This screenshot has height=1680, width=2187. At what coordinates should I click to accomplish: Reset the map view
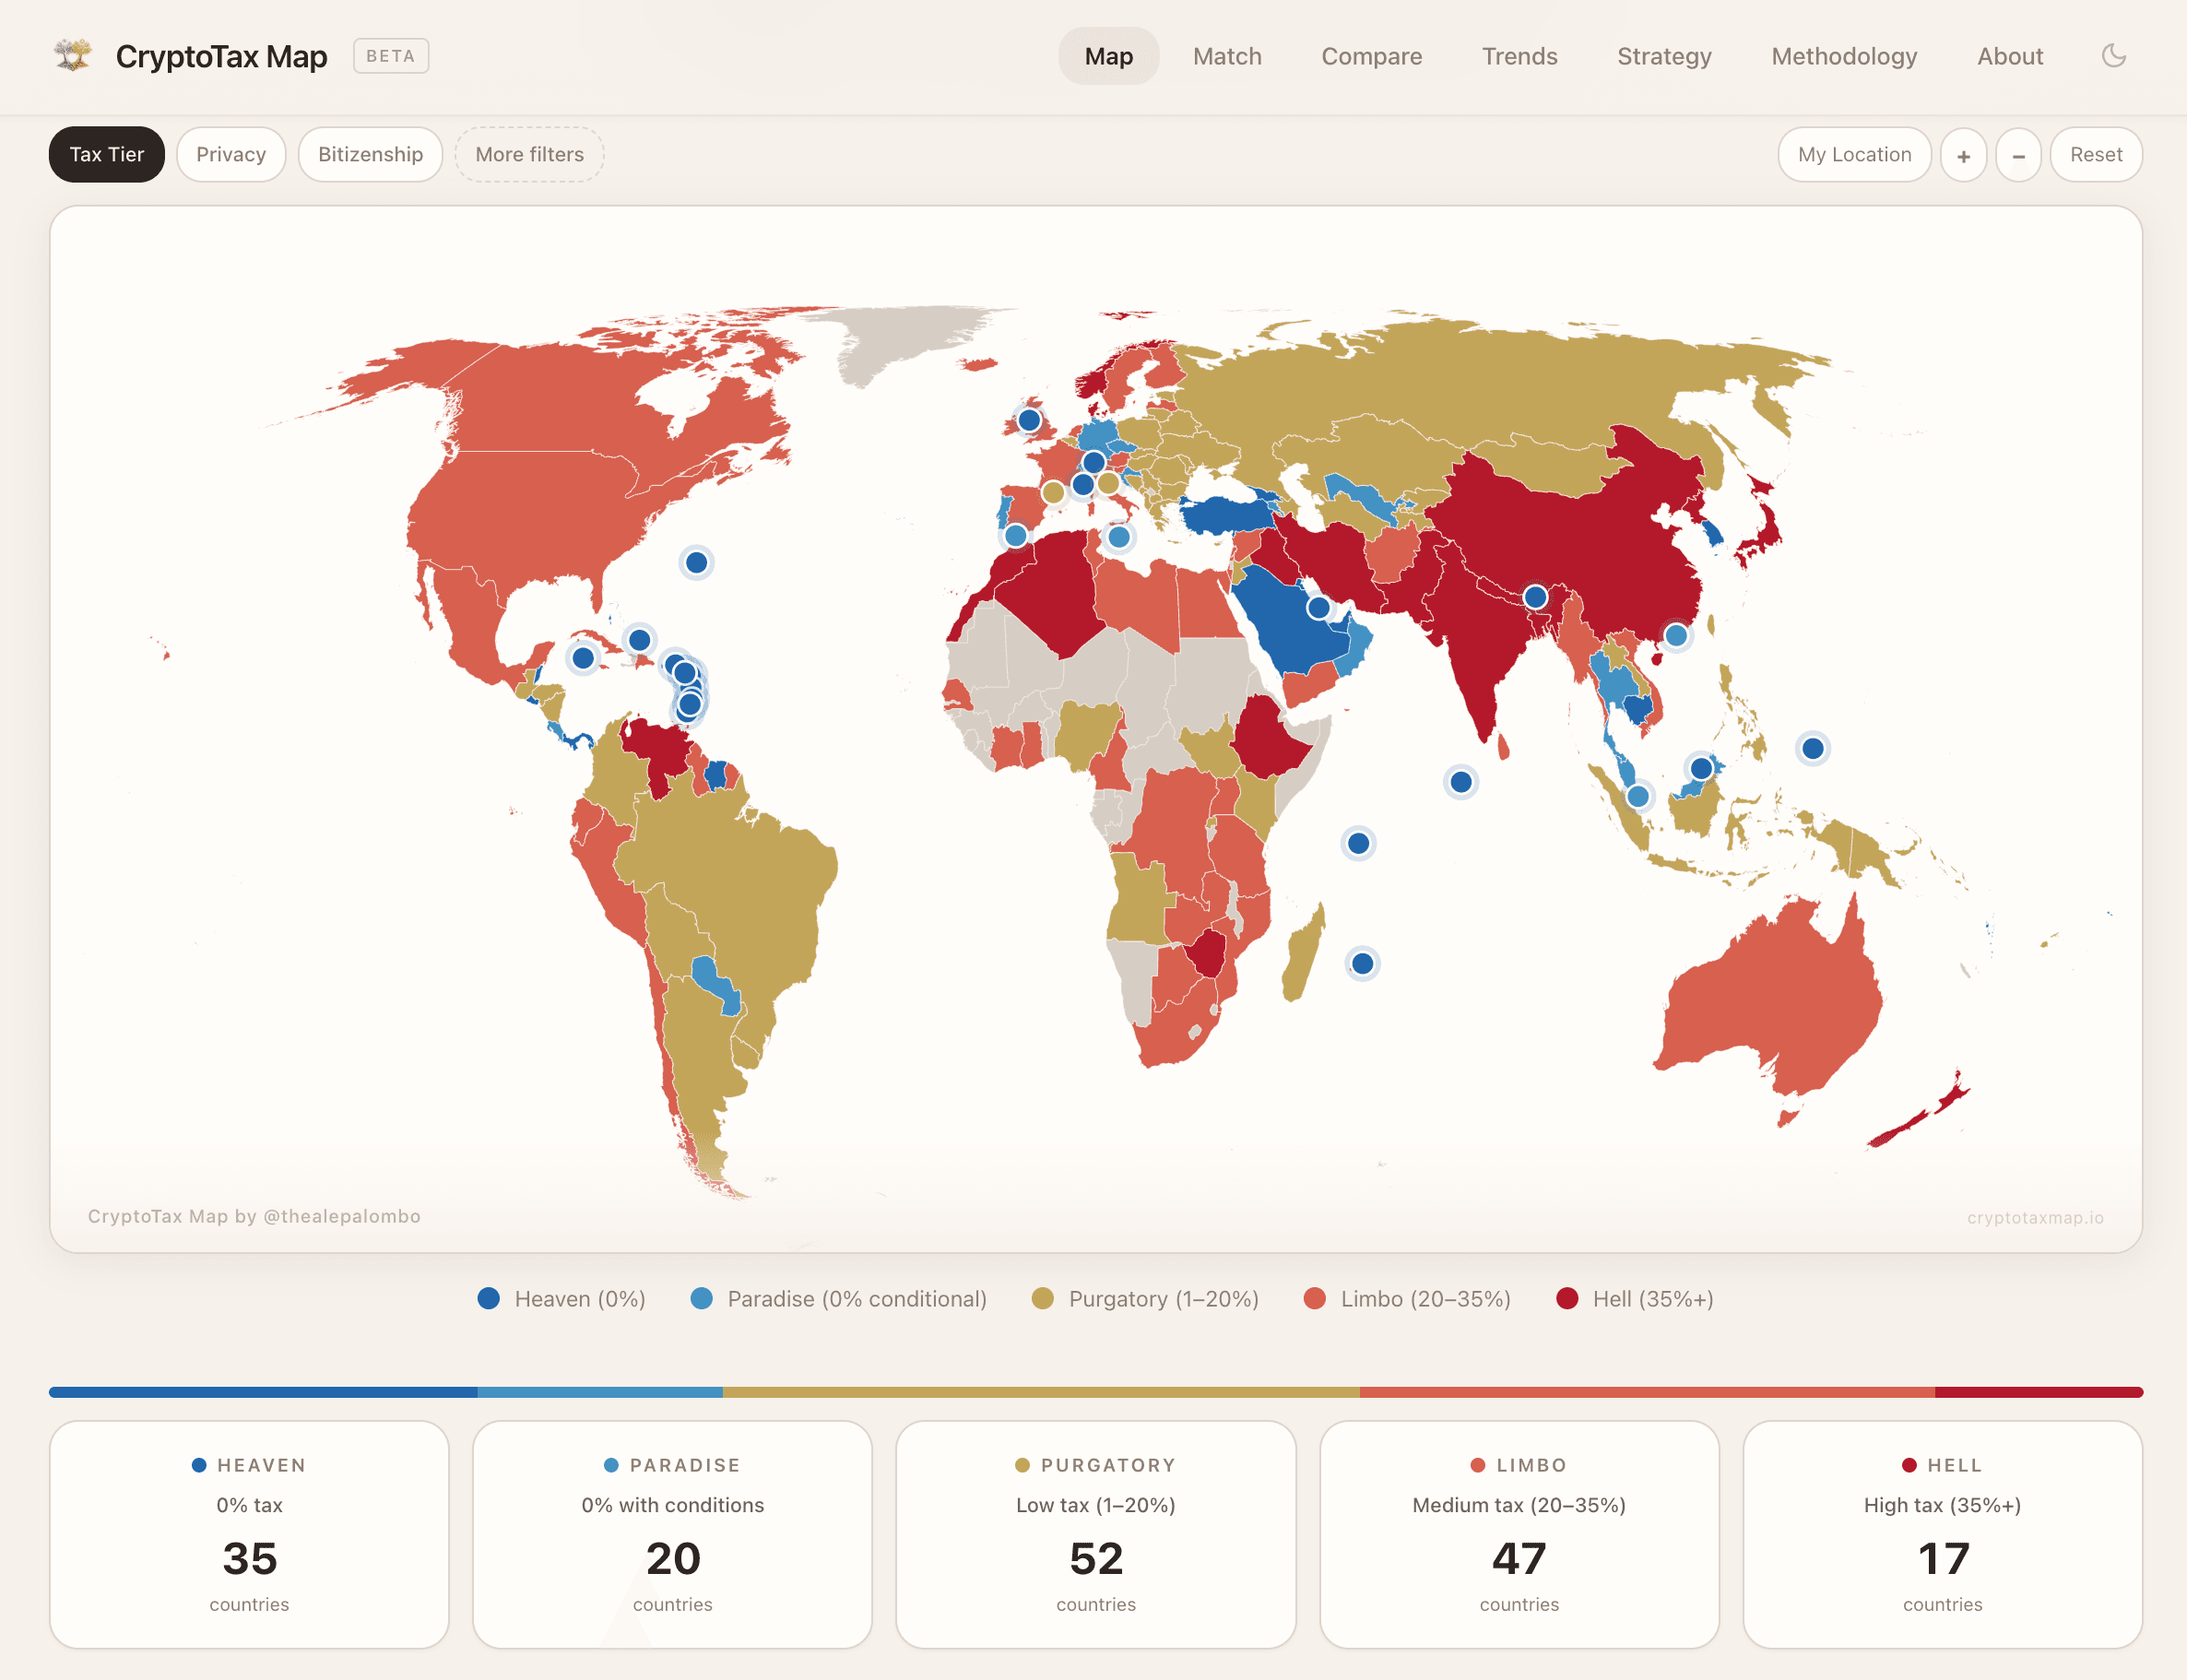pos(2095,155)
